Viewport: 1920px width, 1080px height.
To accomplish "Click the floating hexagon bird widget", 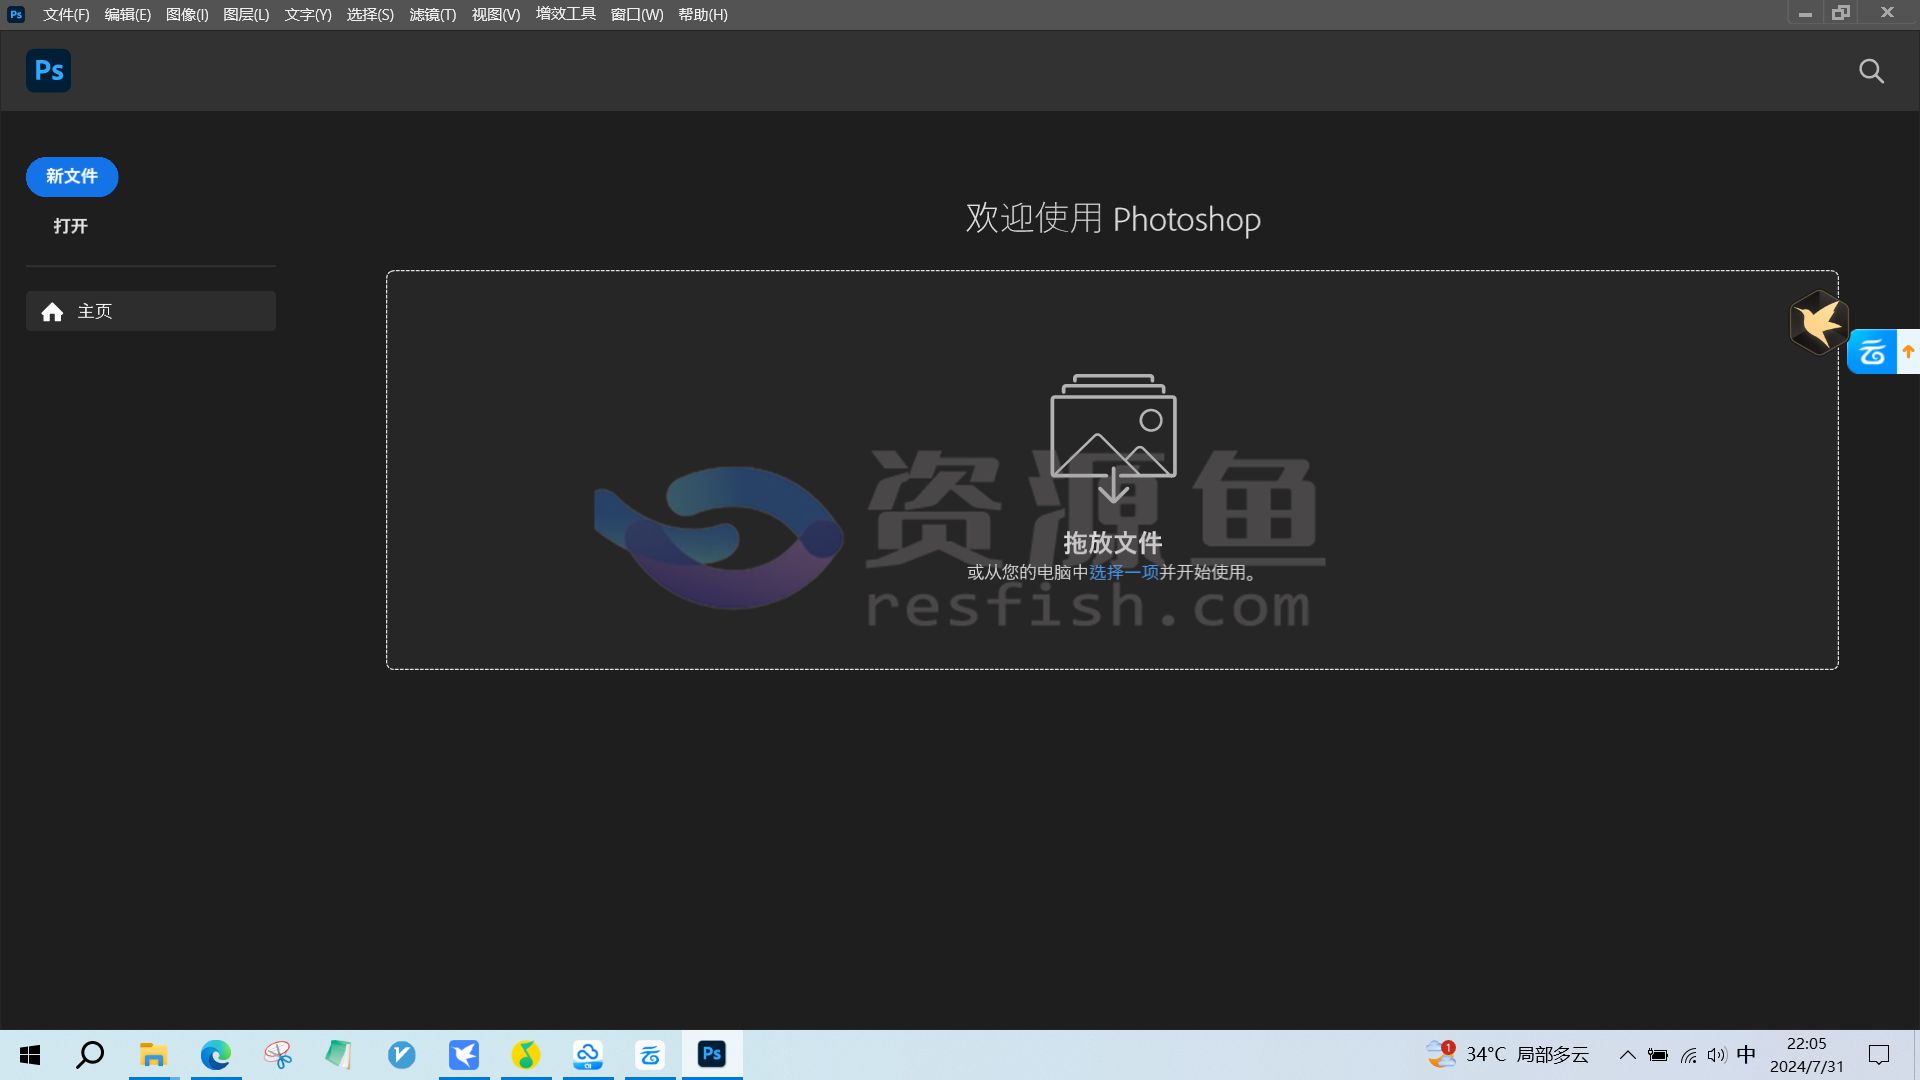I will click(x=1818, y=322).
